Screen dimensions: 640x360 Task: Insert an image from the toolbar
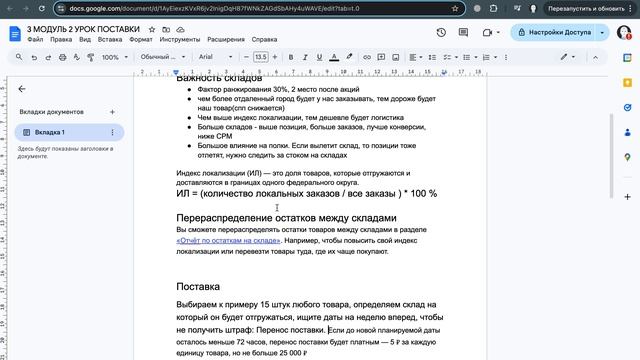point(396,58)
